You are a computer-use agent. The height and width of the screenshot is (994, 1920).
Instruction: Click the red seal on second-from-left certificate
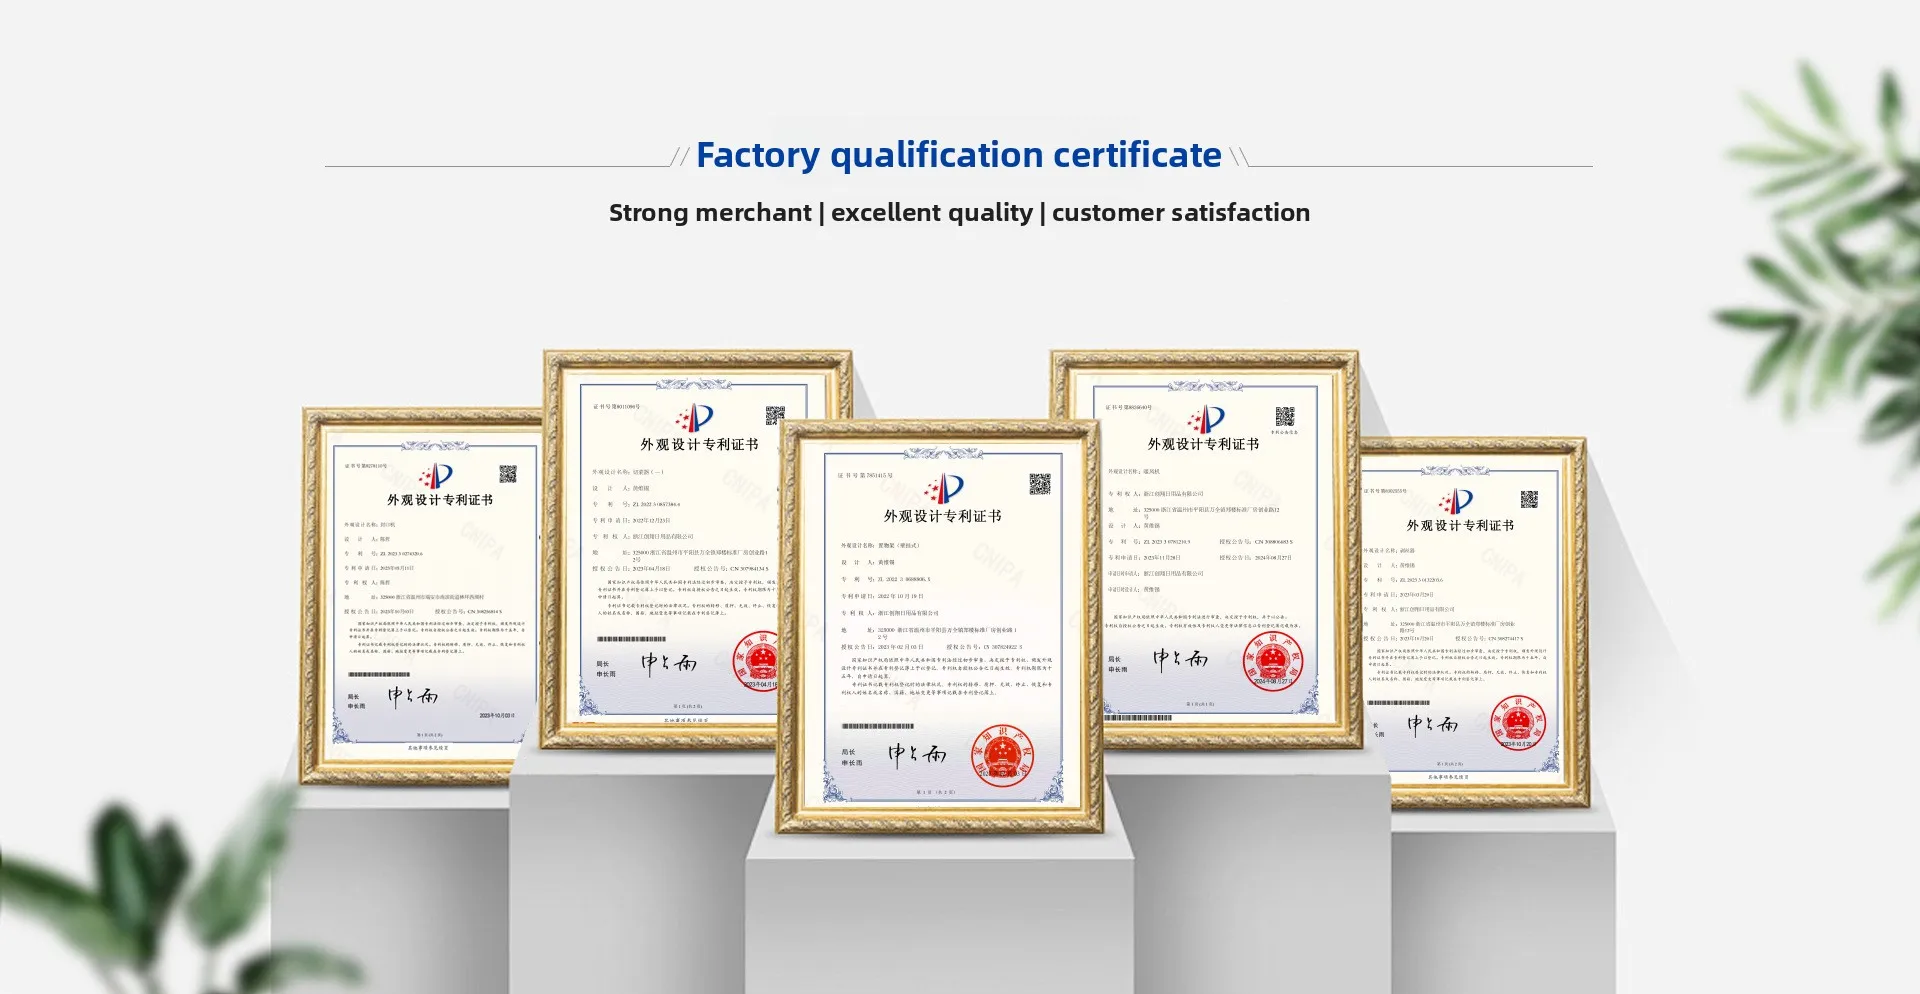(x=759, y=661)
